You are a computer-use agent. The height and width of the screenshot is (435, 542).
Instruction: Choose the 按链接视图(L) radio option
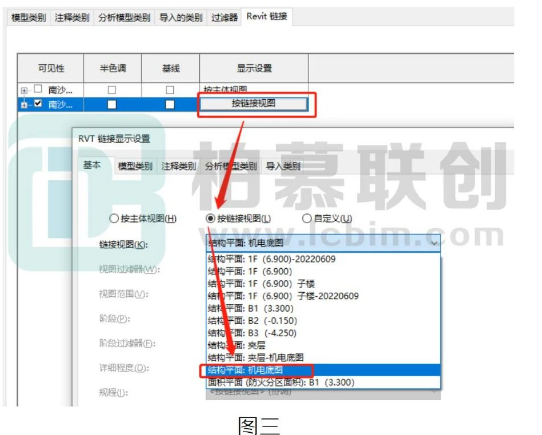click(x=239, y=219)
